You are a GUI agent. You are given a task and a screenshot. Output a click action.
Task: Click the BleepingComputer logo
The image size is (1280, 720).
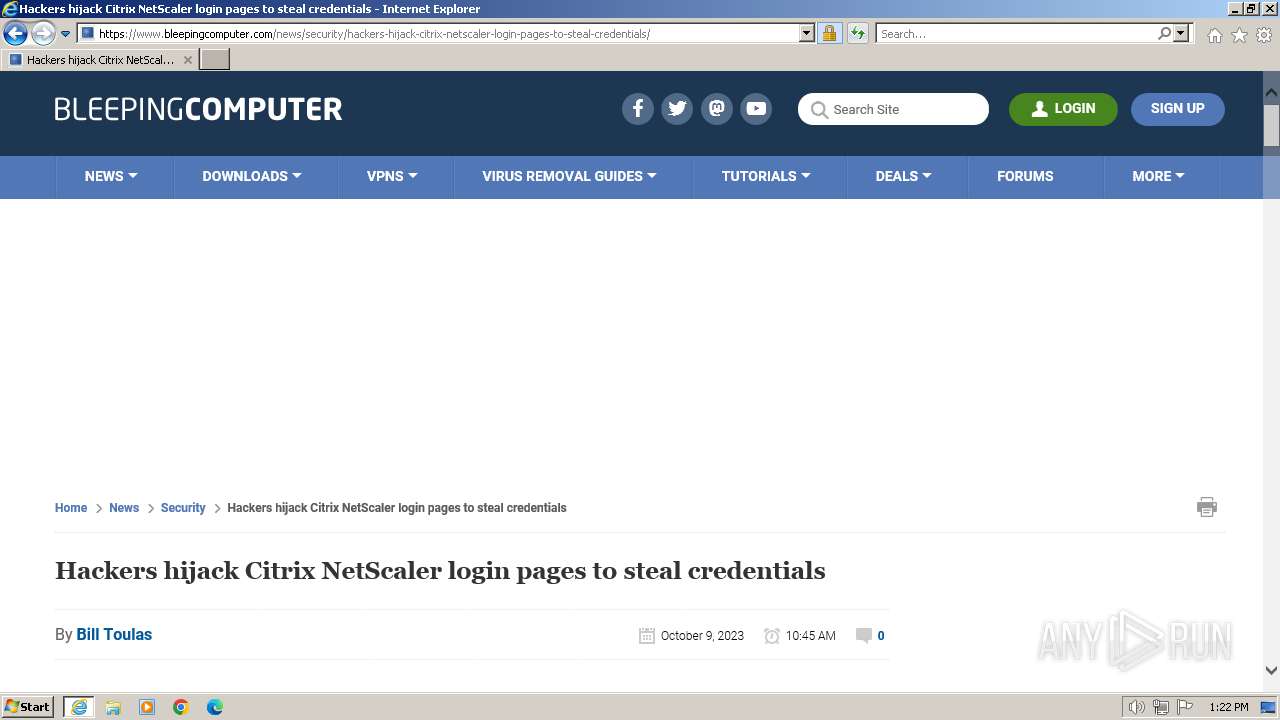(198, 109)
